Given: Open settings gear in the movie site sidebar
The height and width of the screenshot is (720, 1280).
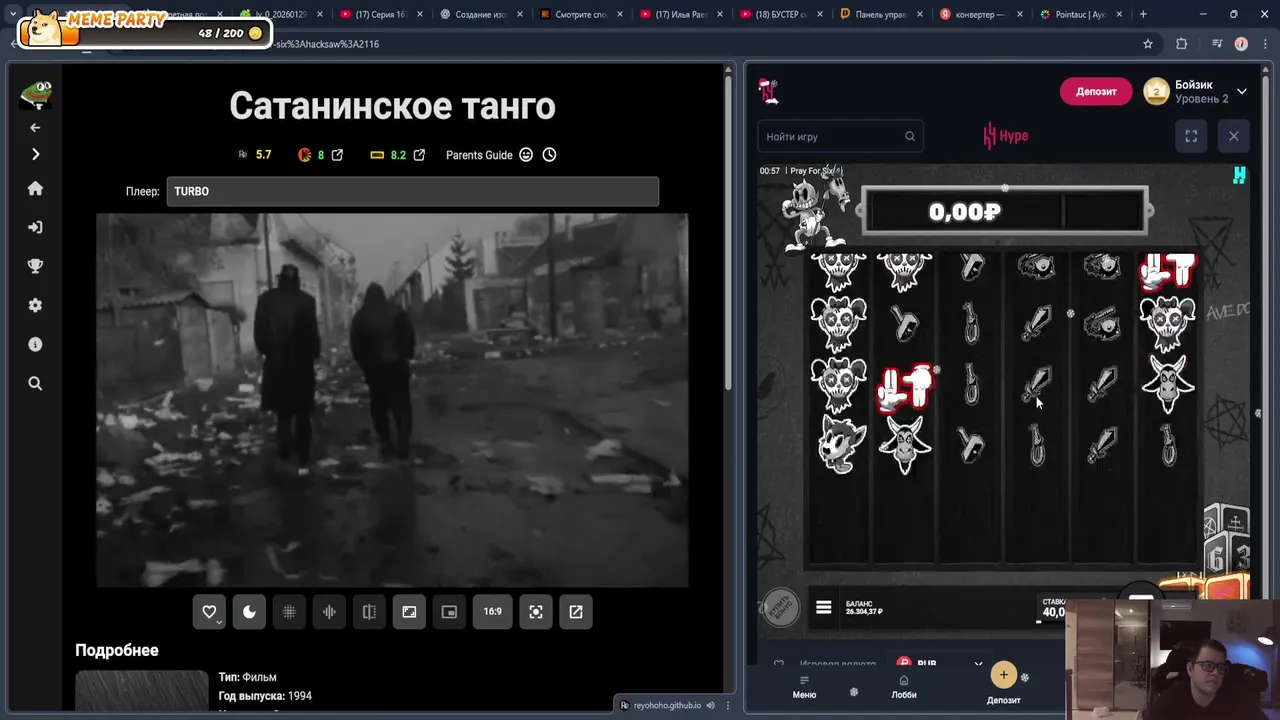Looking at the screenshot, I should tap(35, 305).
